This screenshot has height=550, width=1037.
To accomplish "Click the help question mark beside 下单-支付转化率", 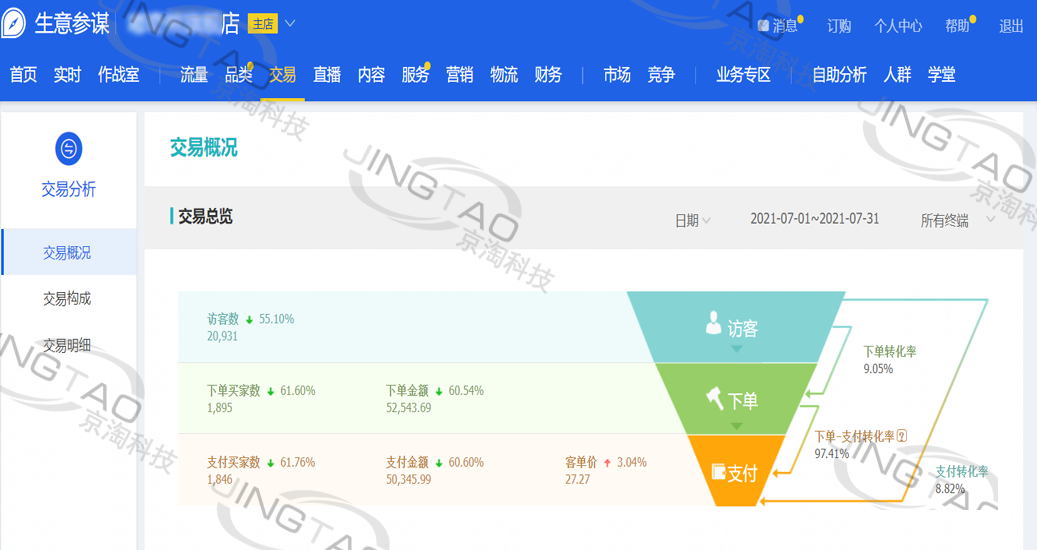I will [901, 436].
